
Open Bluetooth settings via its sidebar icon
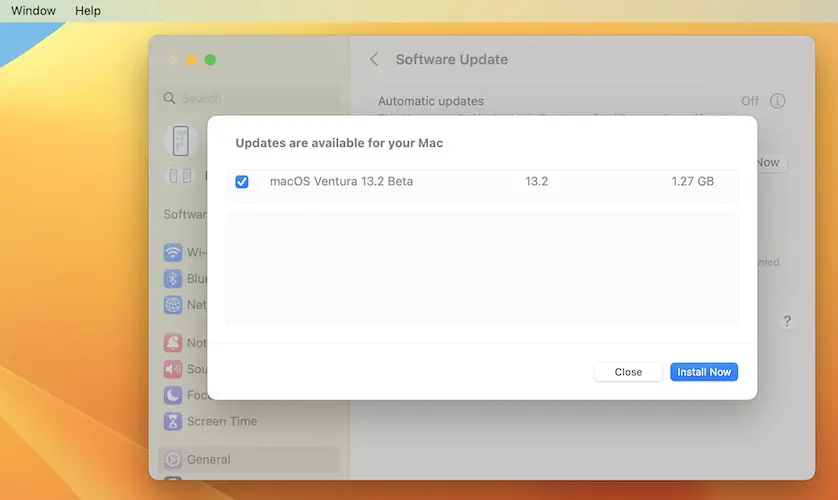point(173,278)
